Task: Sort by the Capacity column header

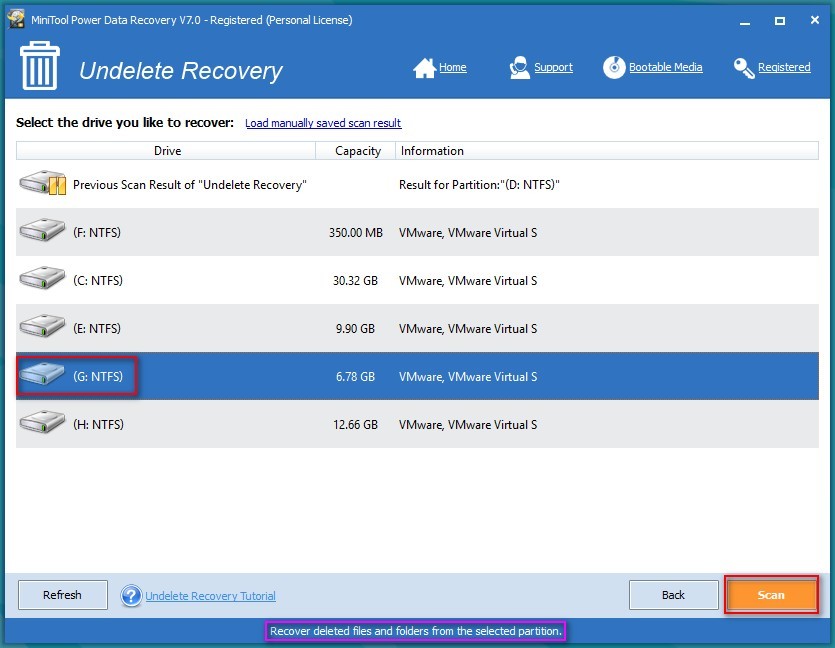Action: [356, 151]
